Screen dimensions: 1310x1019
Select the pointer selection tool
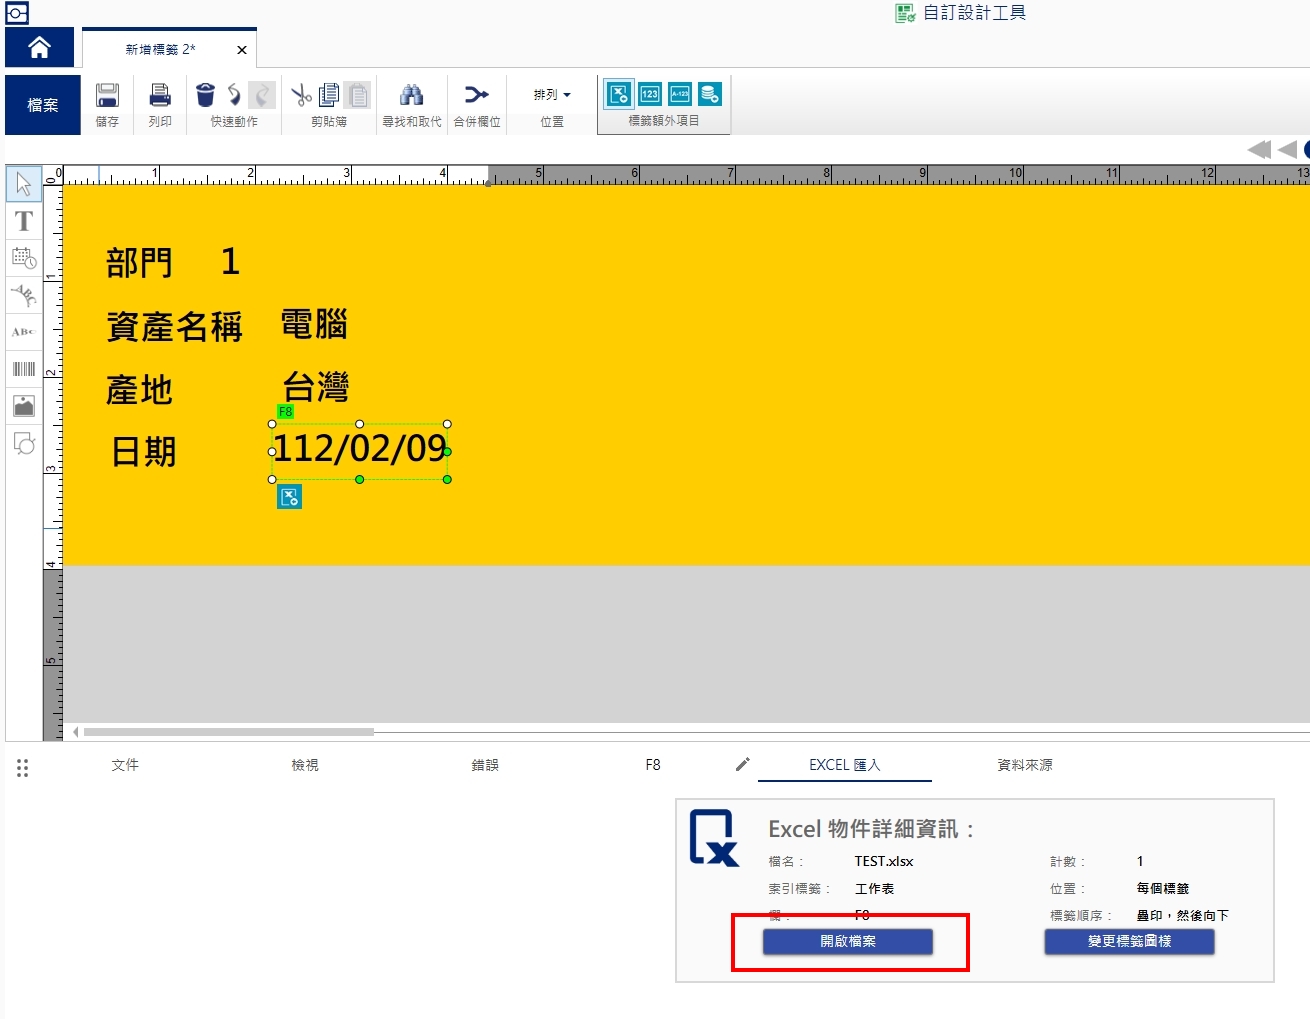(24, 184)
